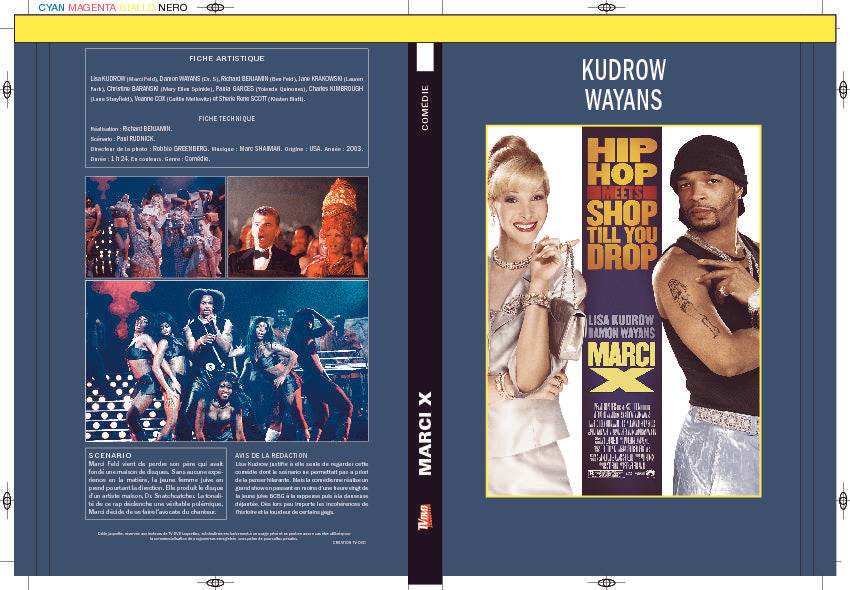The image size is (850, 590).
Task: Click the bottom-right registration crosshair mark
Action: pos(607,583)
